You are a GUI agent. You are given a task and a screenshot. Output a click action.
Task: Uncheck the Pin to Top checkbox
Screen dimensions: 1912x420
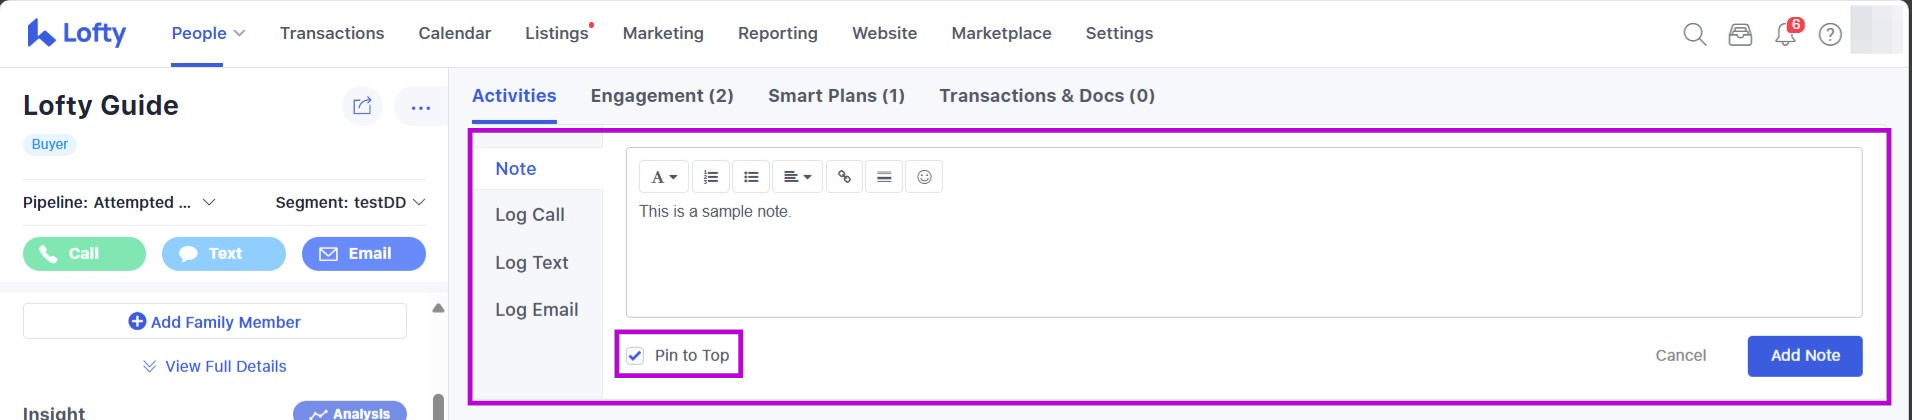click(635, 355)
